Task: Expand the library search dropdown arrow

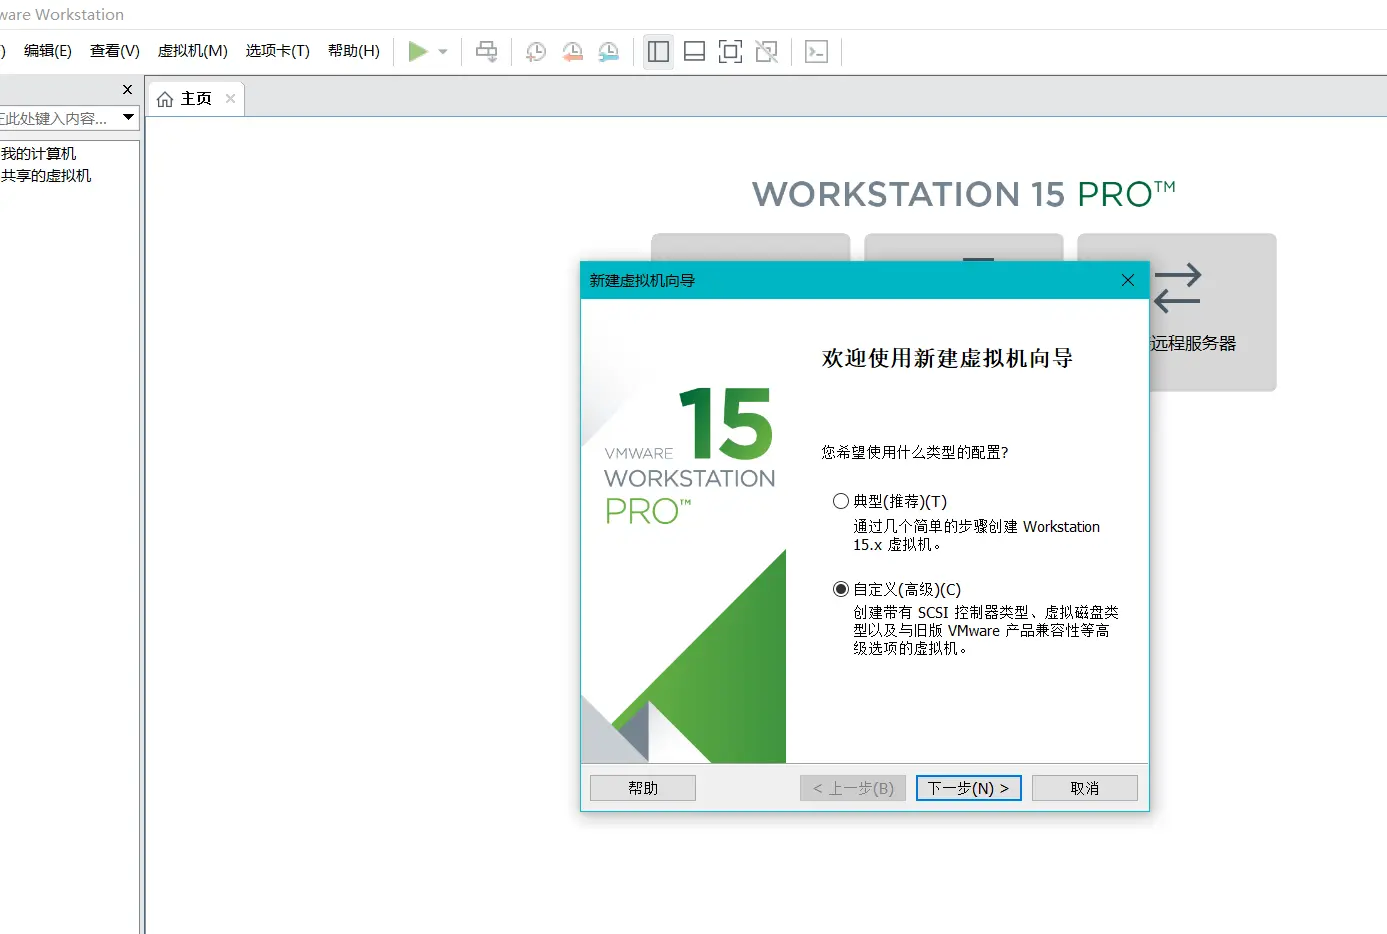Action: [129, 117]
